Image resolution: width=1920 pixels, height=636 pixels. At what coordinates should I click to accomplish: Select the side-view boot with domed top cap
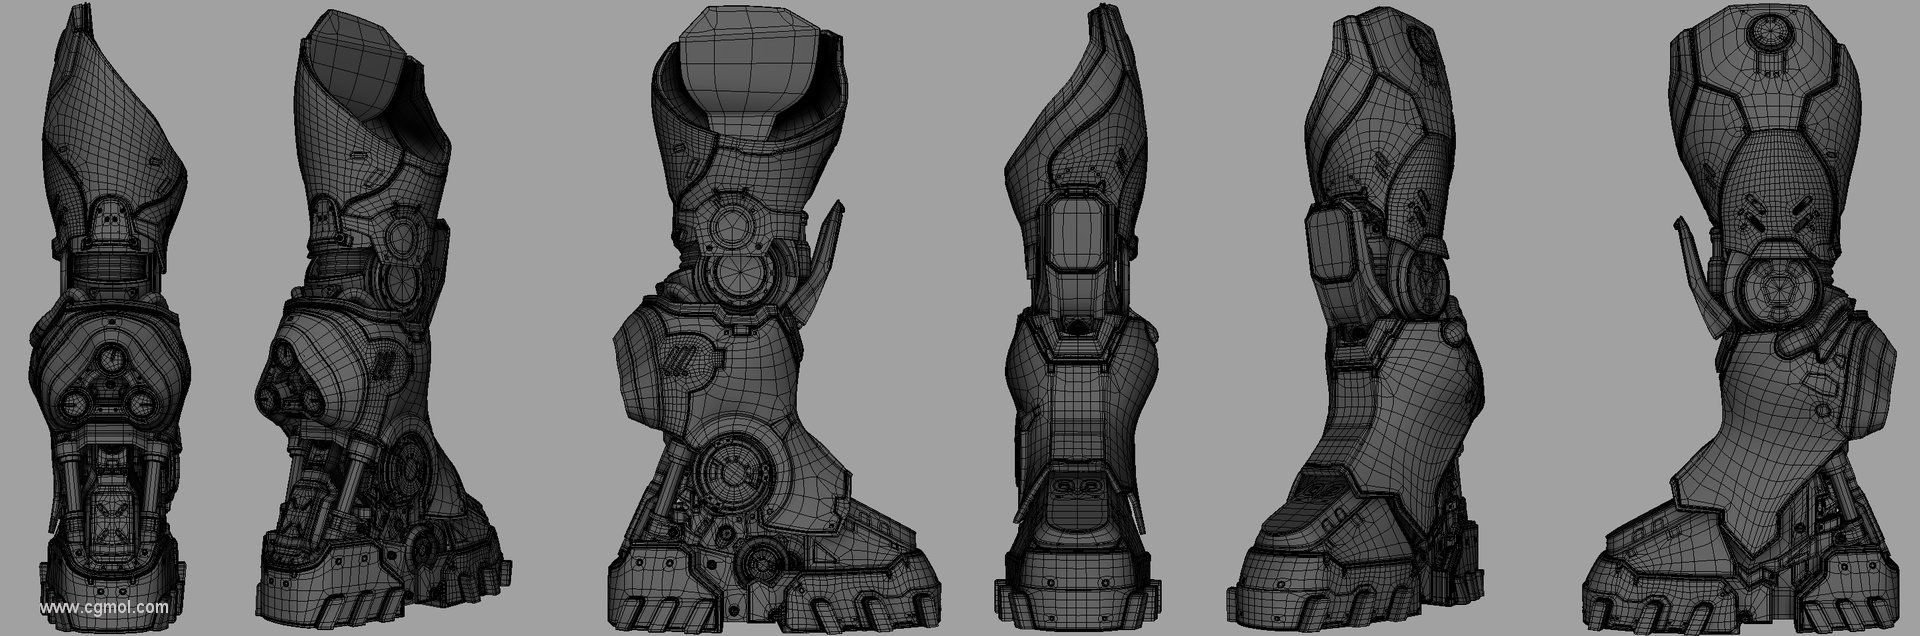[774, 318]
